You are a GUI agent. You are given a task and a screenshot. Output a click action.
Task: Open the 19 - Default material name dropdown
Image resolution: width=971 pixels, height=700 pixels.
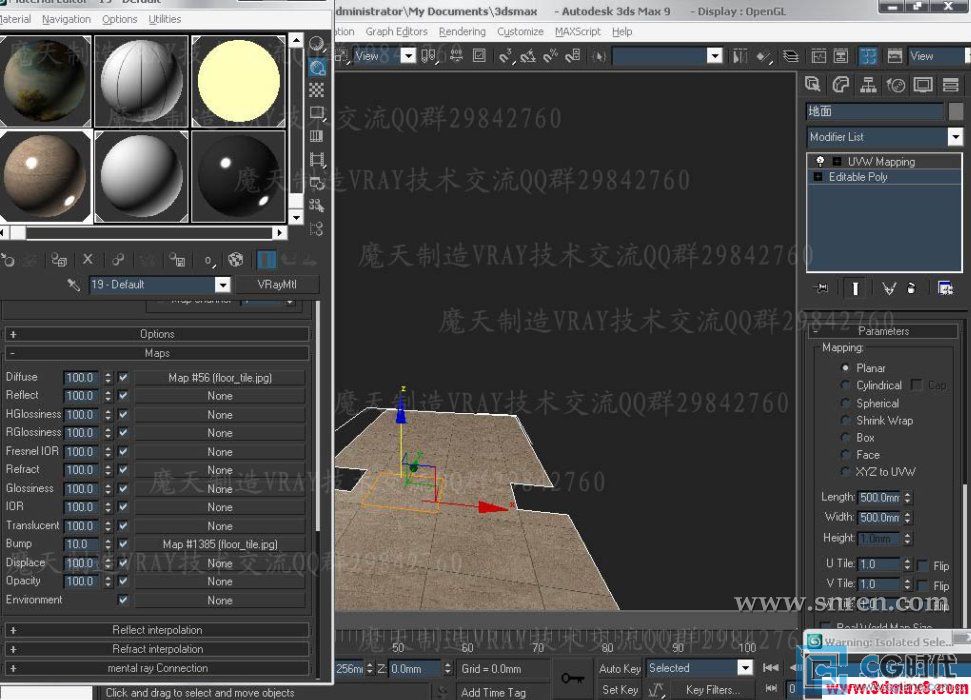(x=222, y=285)
